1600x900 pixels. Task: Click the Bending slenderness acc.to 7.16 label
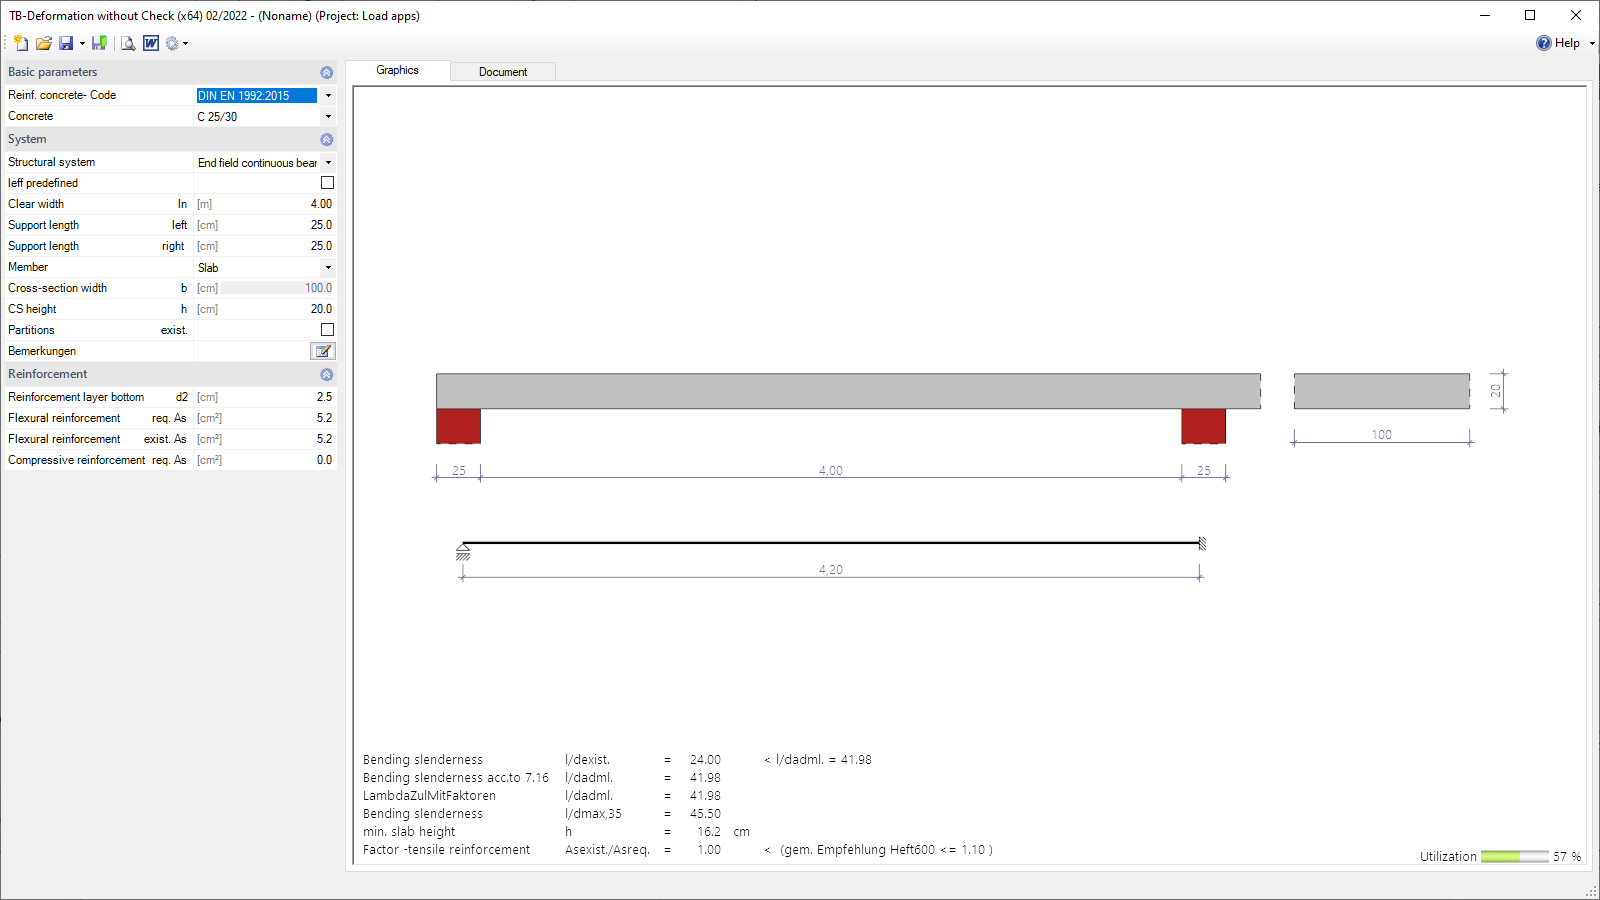tap(456, 778)
